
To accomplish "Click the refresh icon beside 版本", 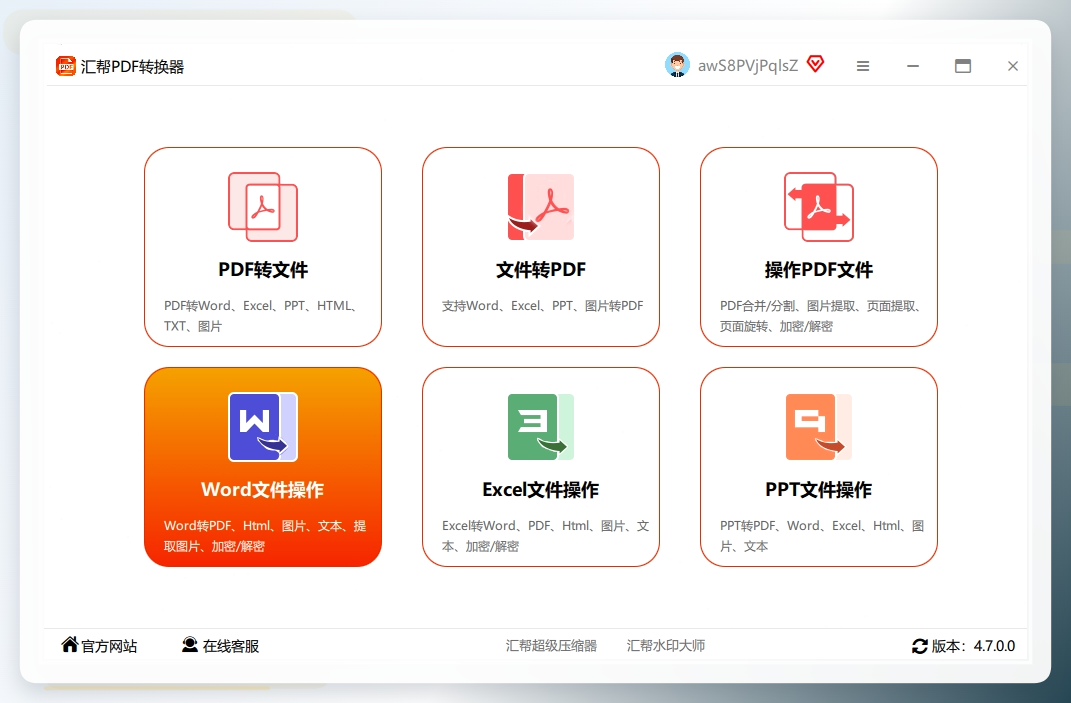I will click(920, 646).
